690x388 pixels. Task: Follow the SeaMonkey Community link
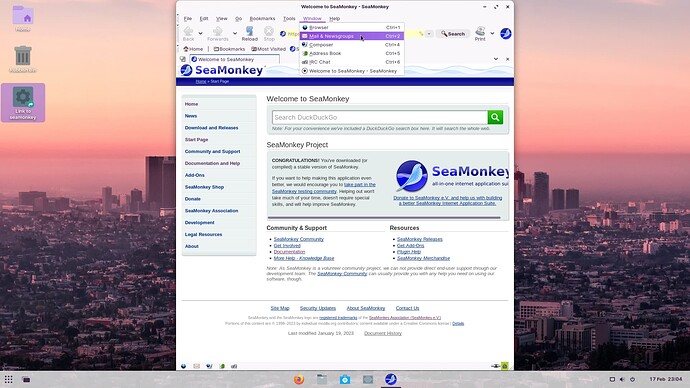tap(298, 239)
